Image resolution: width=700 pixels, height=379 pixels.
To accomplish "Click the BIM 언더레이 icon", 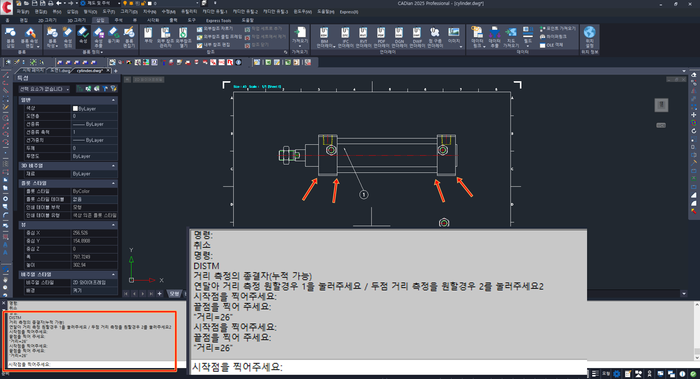I will [324, 37].
